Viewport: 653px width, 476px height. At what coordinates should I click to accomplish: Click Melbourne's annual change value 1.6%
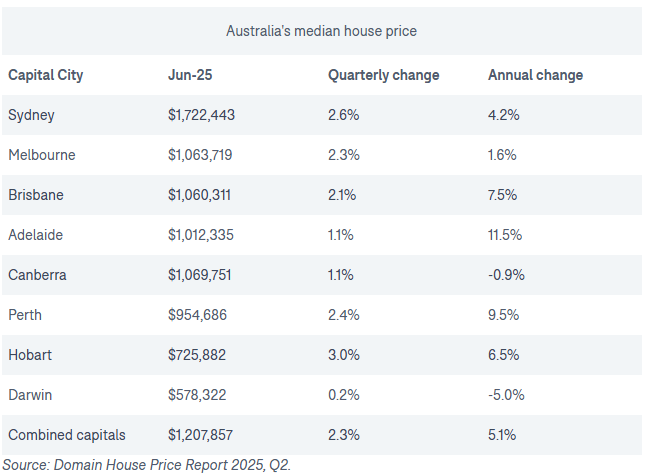502,155
